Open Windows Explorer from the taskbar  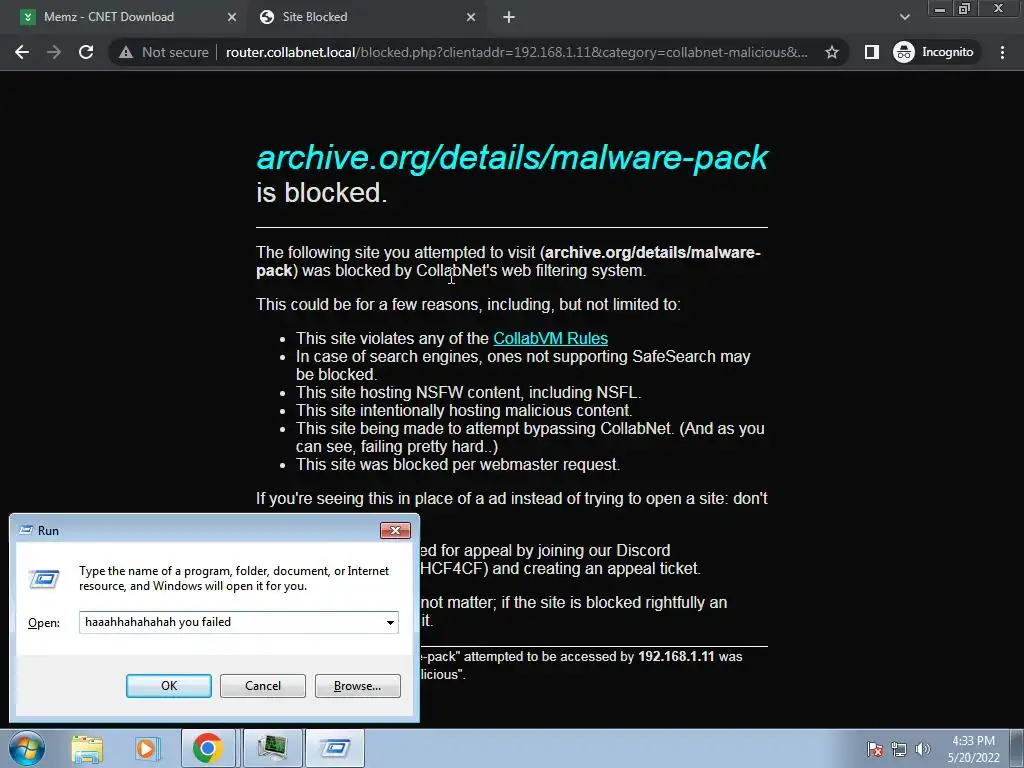pos(87,748)
